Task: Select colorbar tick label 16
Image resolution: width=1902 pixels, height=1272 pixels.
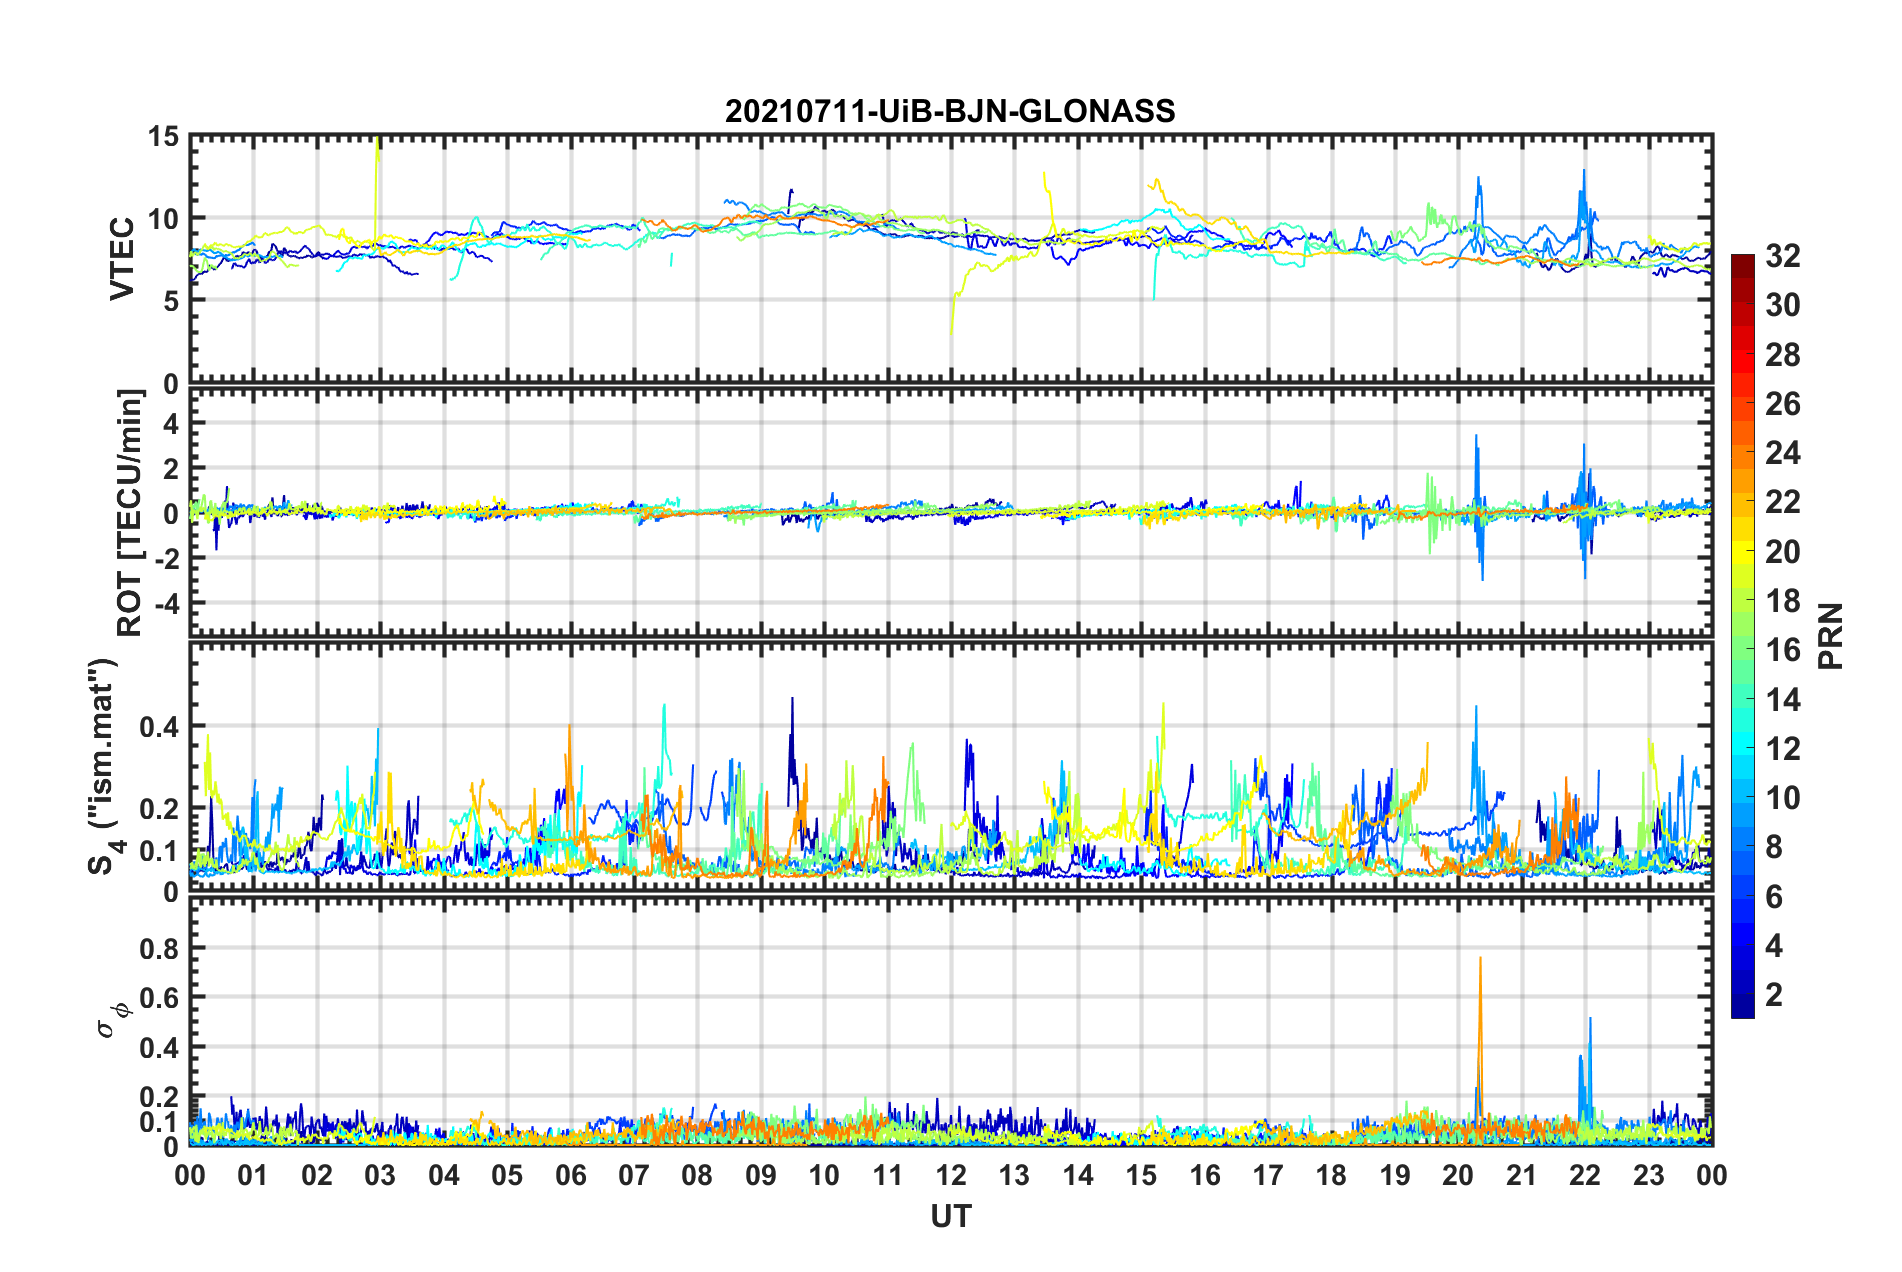Action: pos(1782,650)
